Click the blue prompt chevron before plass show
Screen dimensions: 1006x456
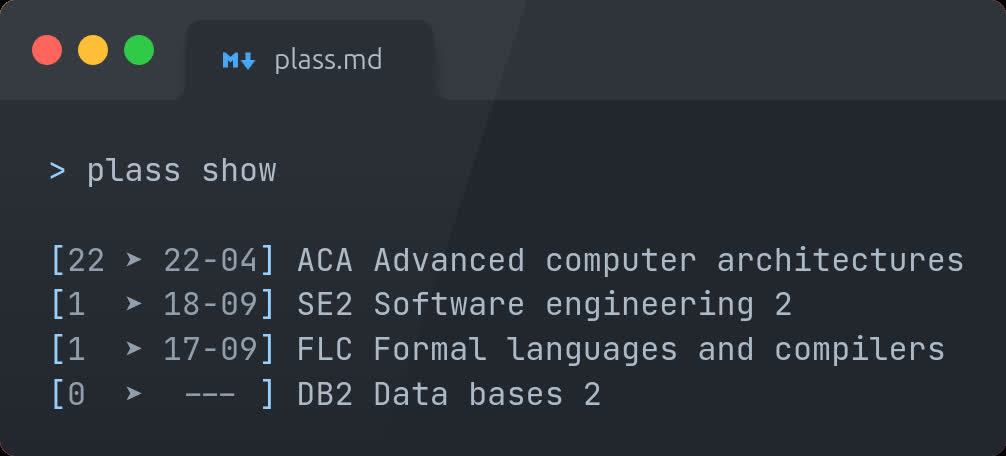click(58, 171)
